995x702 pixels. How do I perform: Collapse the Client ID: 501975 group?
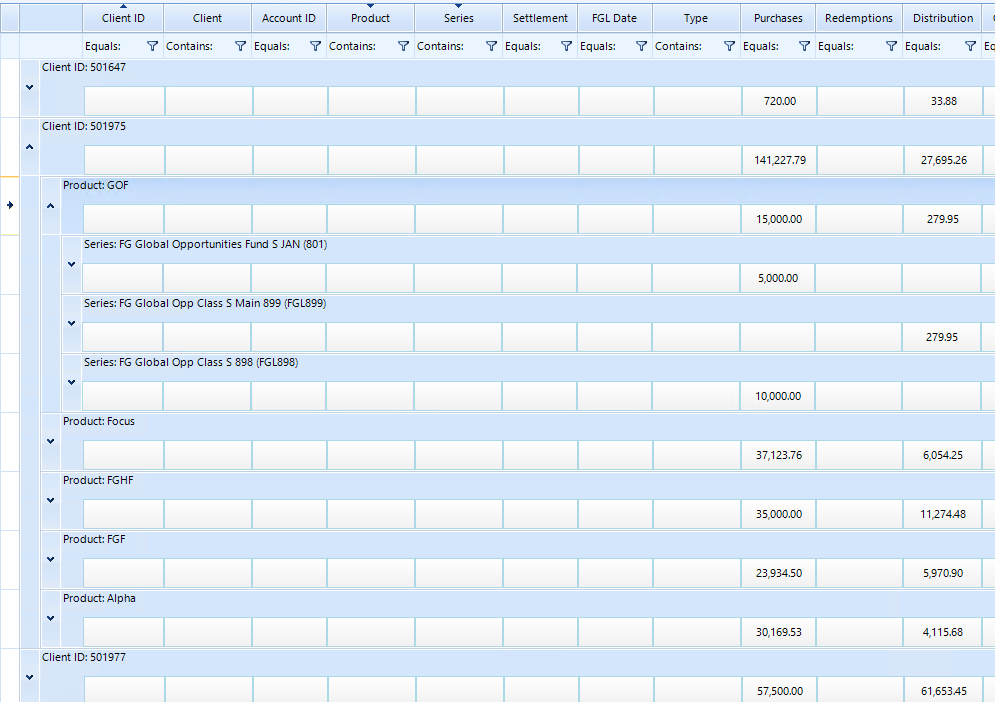click(x=29, y=147)
